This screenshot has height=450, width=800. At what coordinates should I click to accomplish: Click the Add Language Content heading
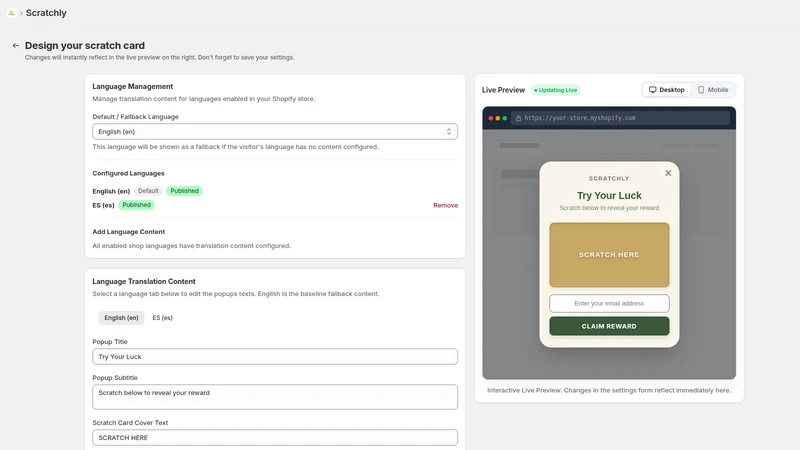tap(129, 232)
